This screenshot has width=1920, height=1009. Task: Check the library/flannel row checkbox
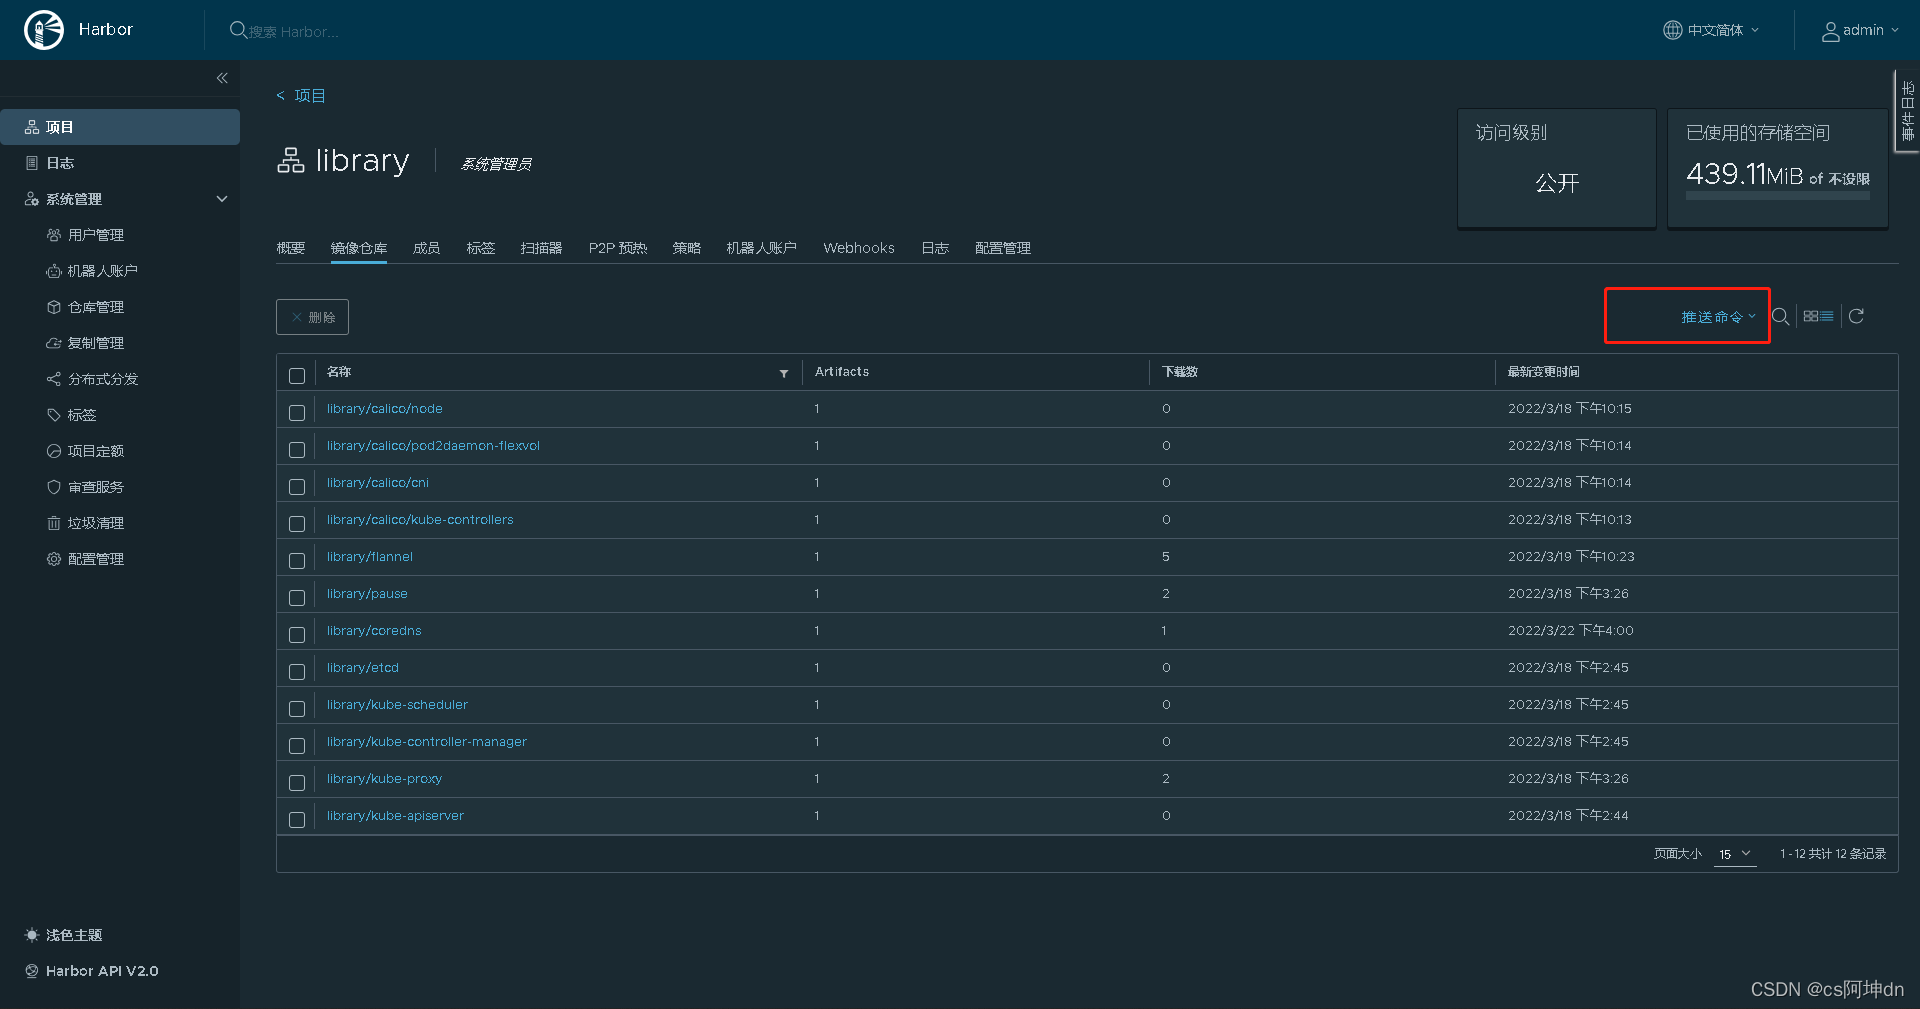(297, 561)
